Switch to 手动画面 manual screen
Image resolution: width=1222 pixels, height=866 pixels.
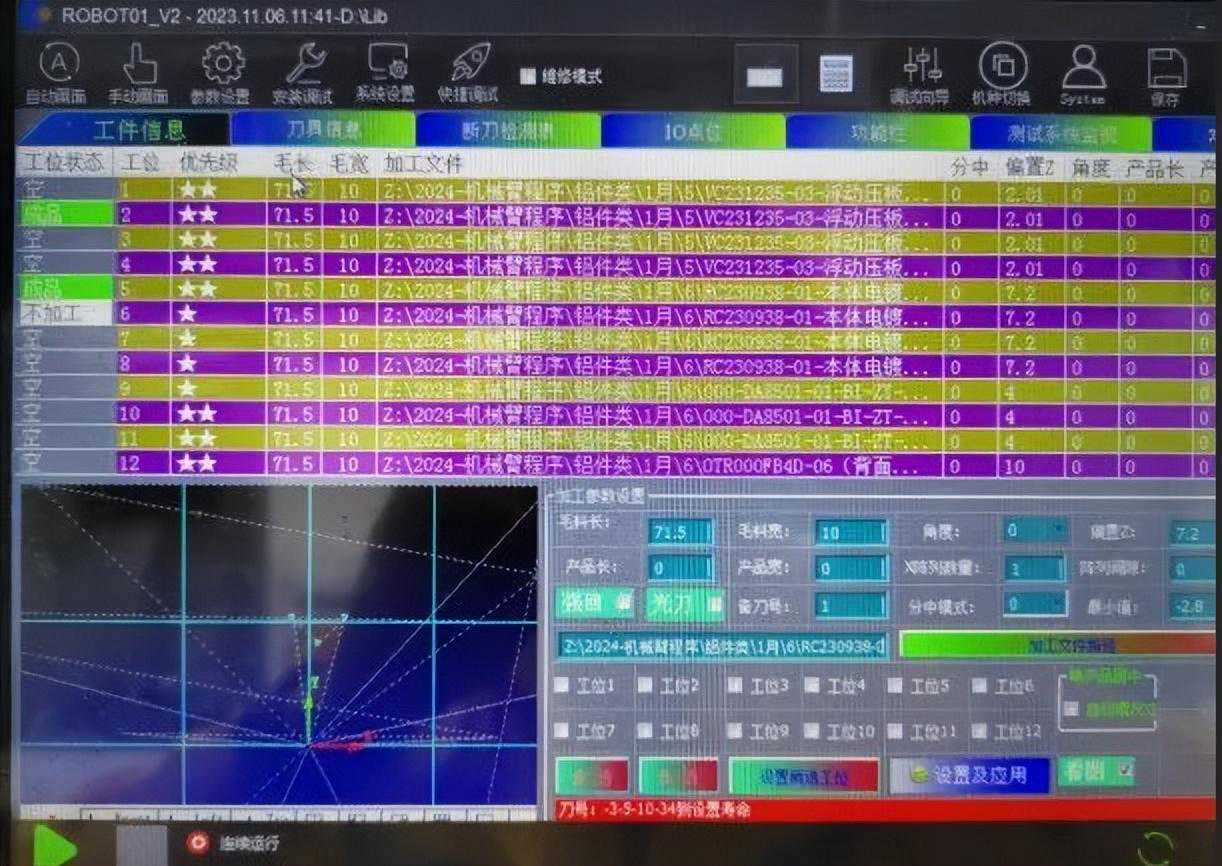pos(138,71)
